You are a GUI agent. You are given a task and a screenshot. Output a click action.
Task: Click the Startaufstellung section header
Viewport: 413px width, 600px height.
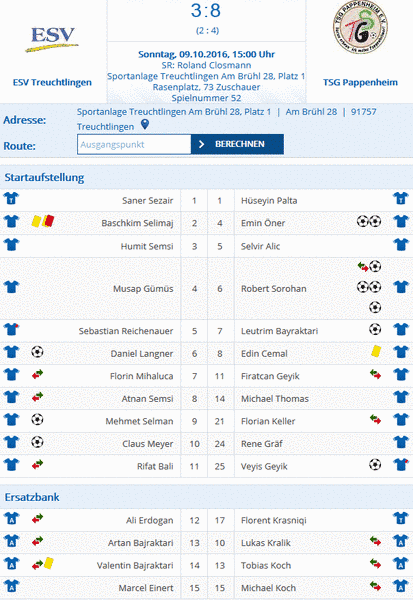click(206, 177)
